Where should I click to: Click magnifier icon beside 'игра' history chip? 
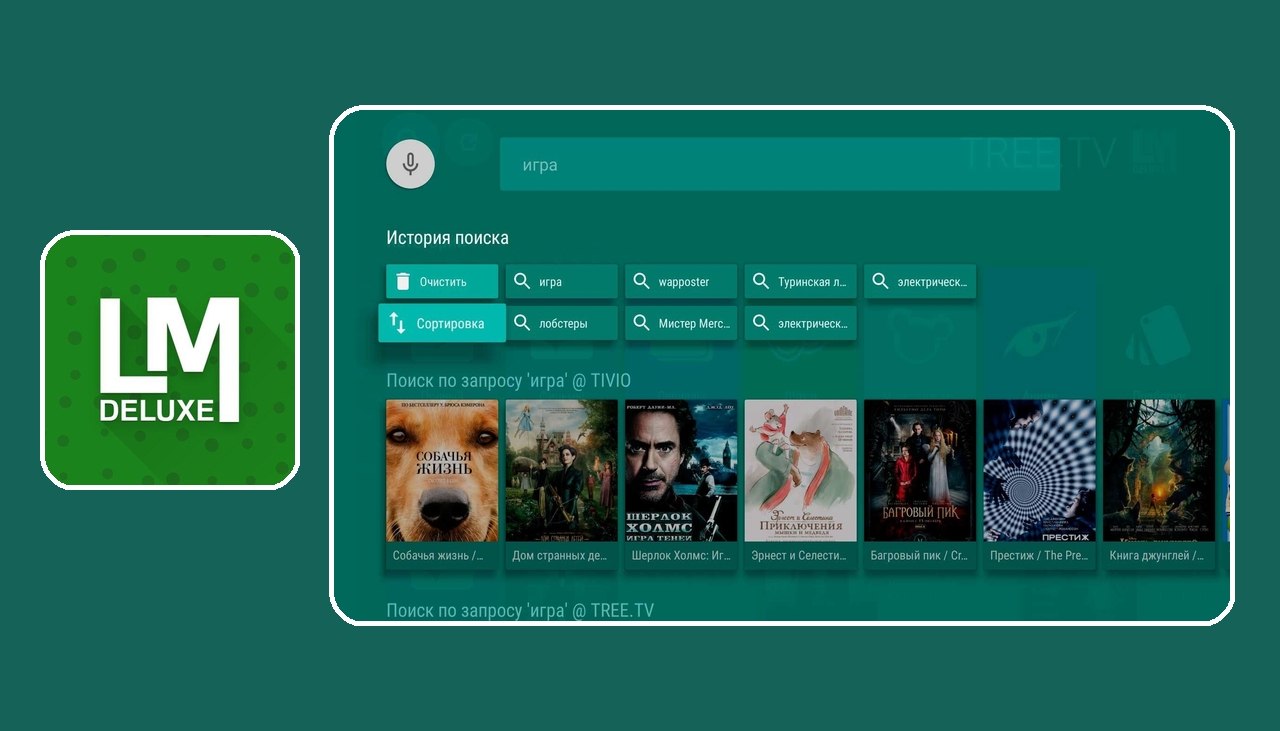pyautogui.click(x=522, y=282)
